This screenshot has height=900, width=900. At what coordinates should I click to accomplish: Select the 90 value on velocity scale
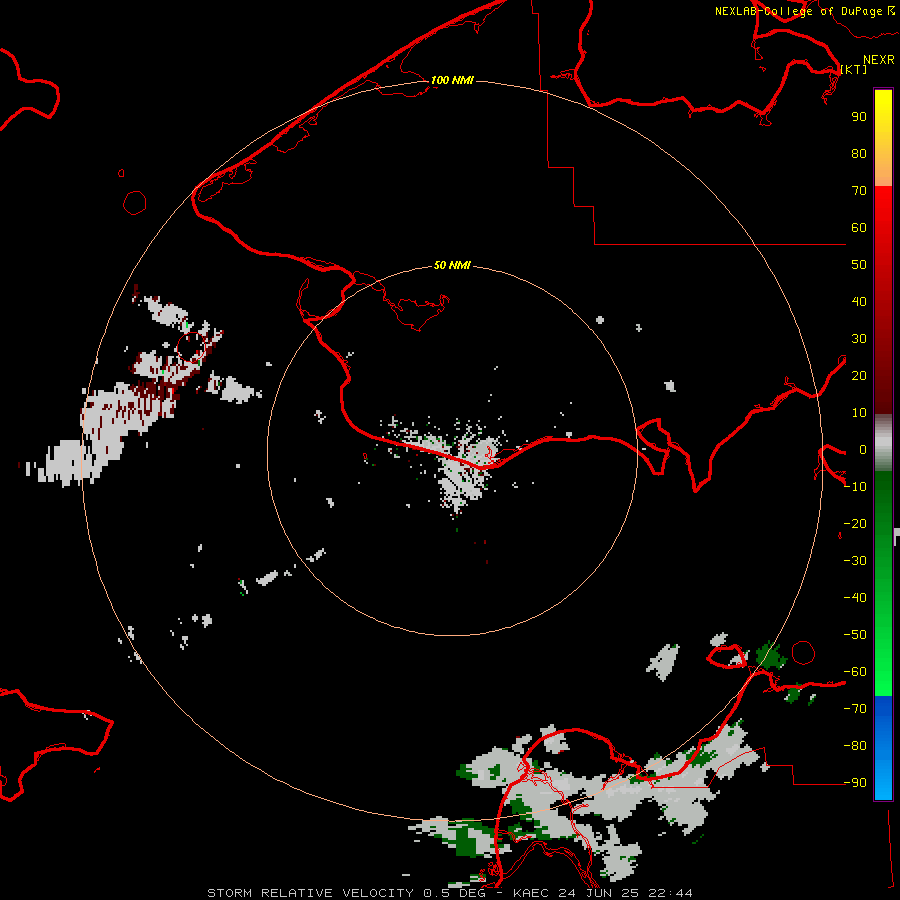point(859,117)
